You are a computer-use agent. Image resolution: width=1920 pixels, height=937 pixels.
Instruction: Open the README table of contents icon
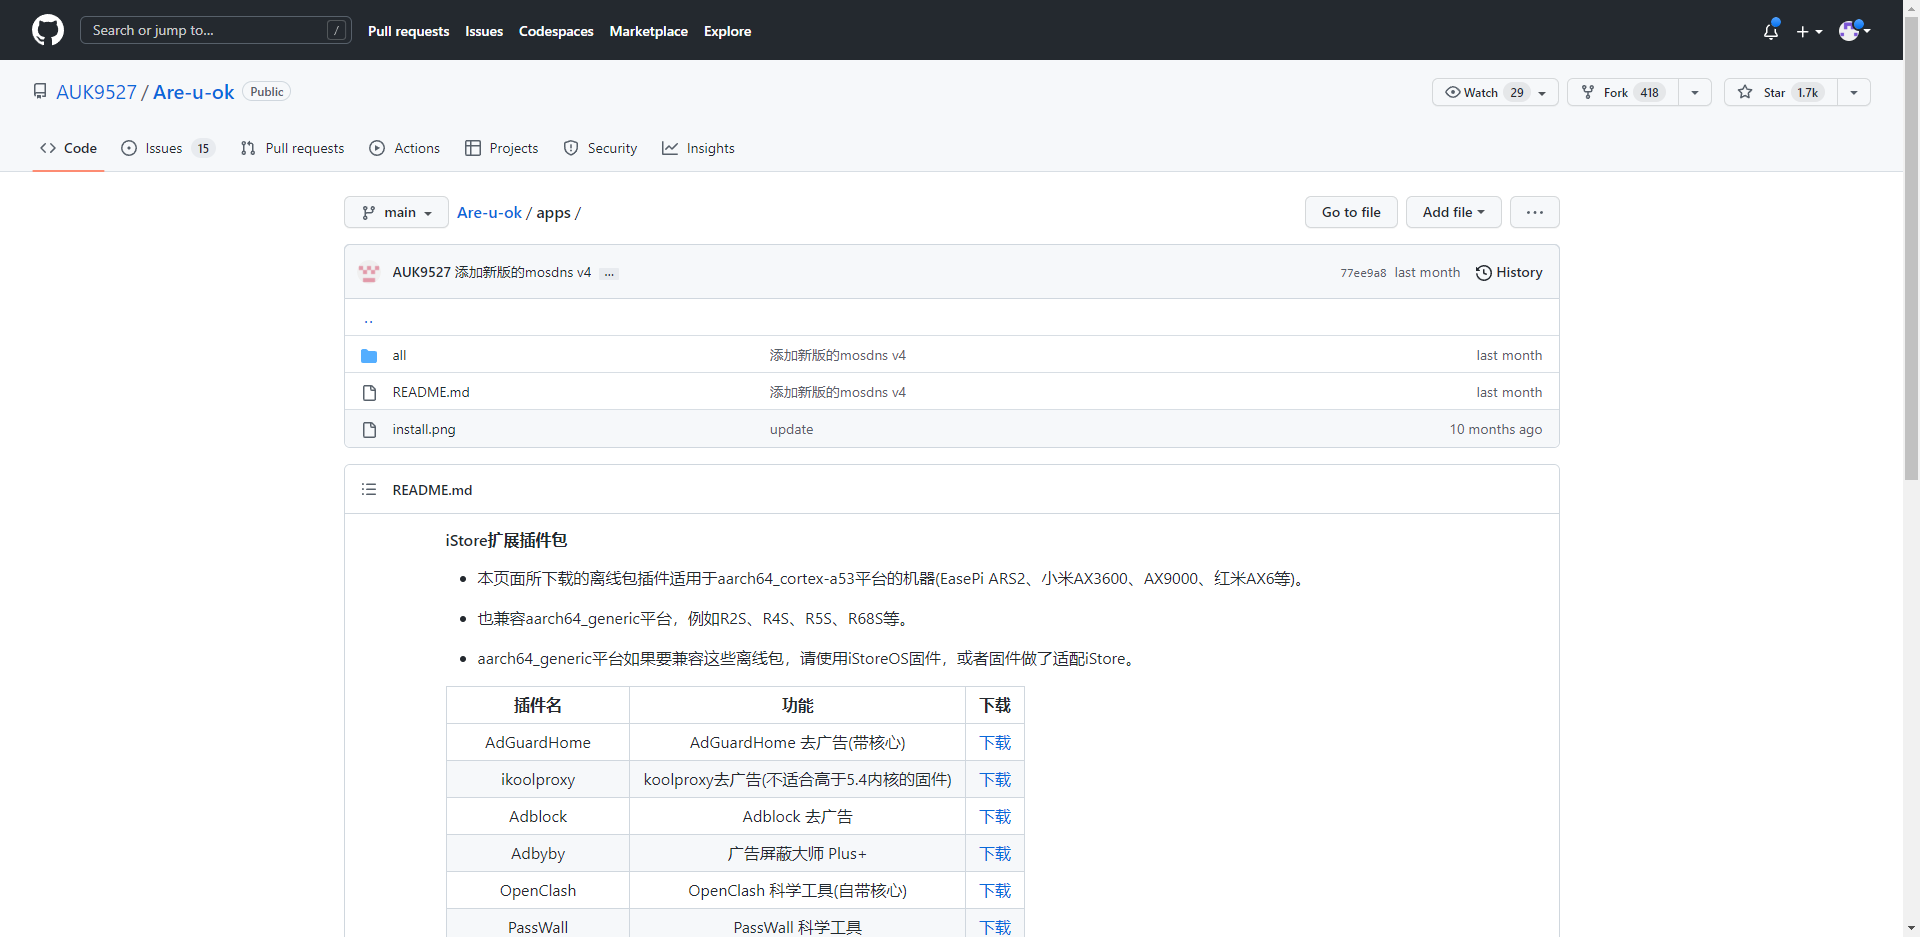369,489
